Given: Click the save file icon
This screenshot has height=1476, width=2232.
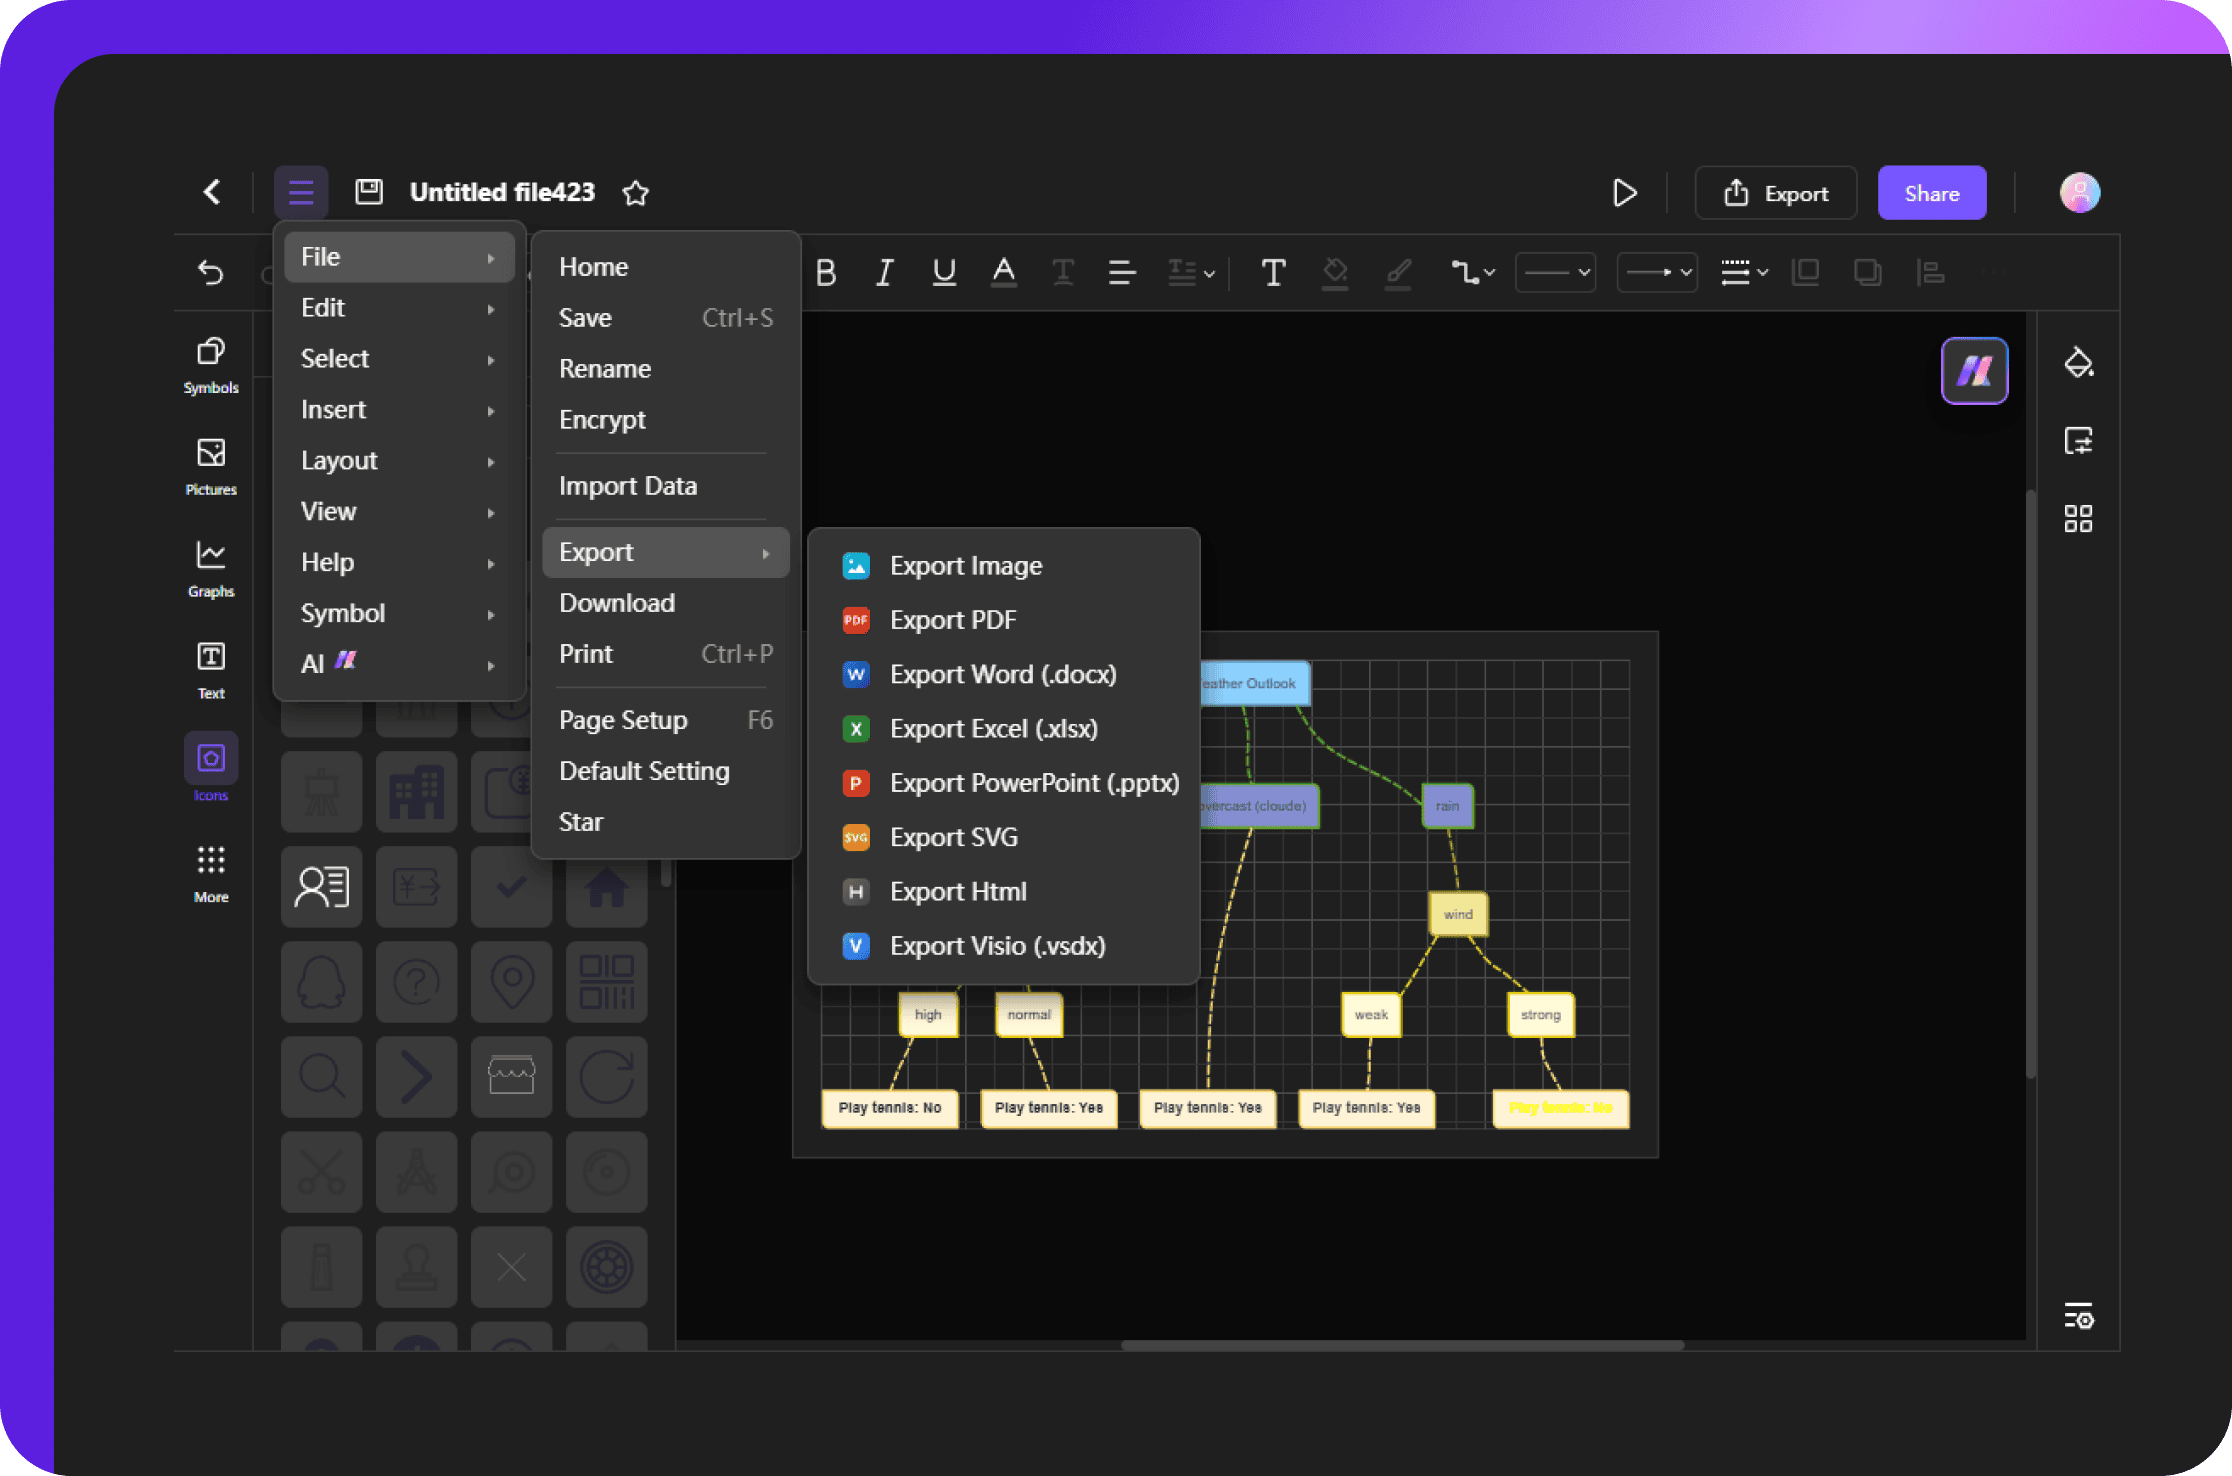Looking at the screenshot, I should coord(369,192).
